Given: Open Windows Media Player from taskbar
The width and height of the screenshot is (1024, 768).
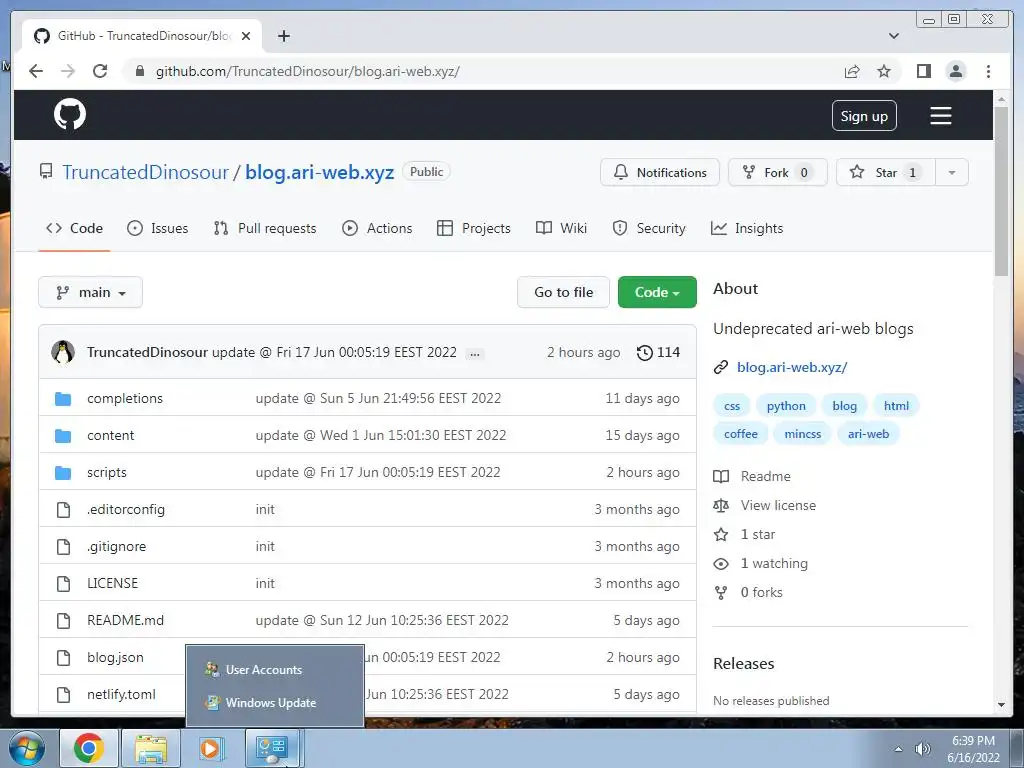Looking at the screenshot, I should [x=210, y=748].
